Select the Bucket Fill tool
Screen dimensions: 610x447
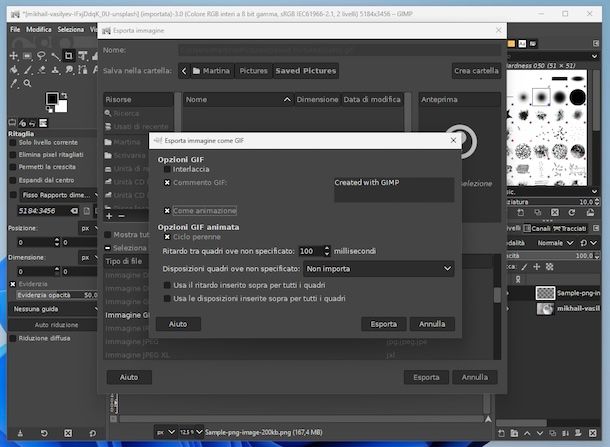(x=14, y=70)
